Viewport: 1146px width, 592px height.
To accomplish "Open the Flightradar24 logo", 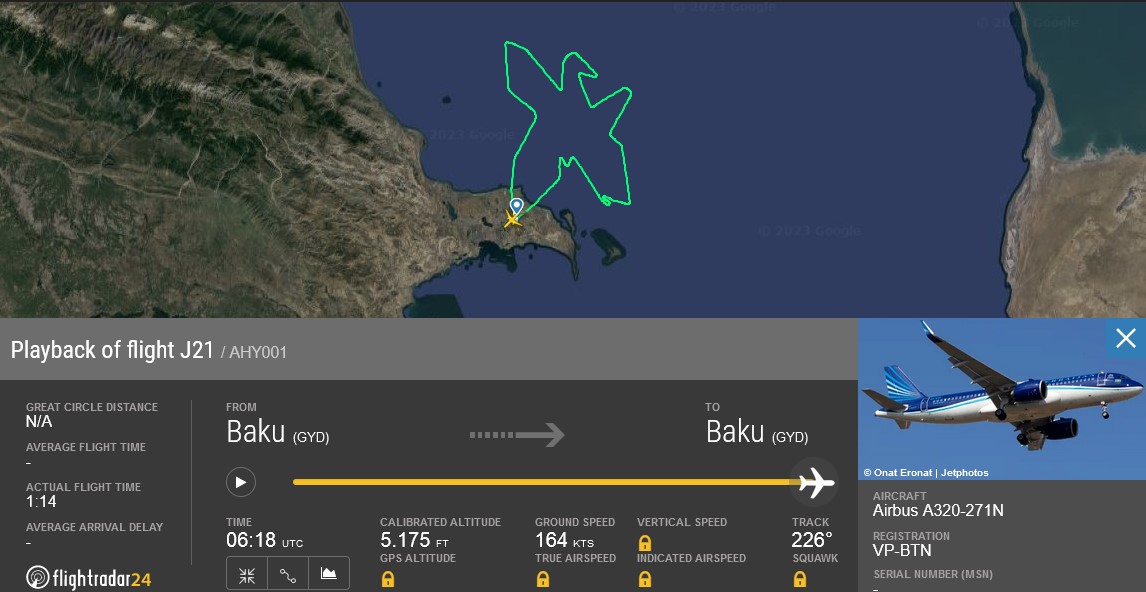I will click(88, 578).
